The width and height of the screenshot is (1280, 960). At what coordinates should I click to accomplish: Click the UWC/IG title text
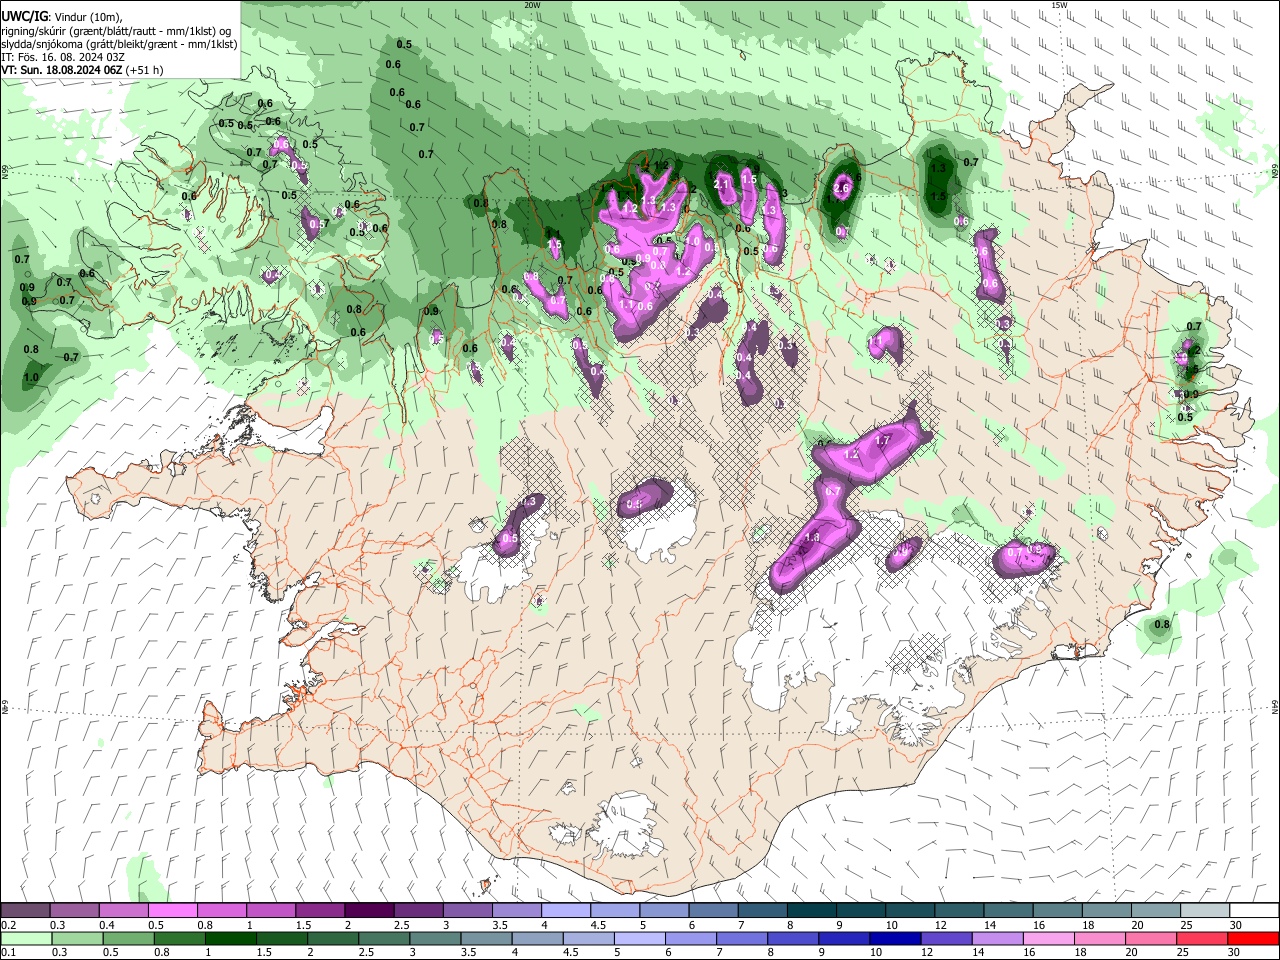pos(25,16)
